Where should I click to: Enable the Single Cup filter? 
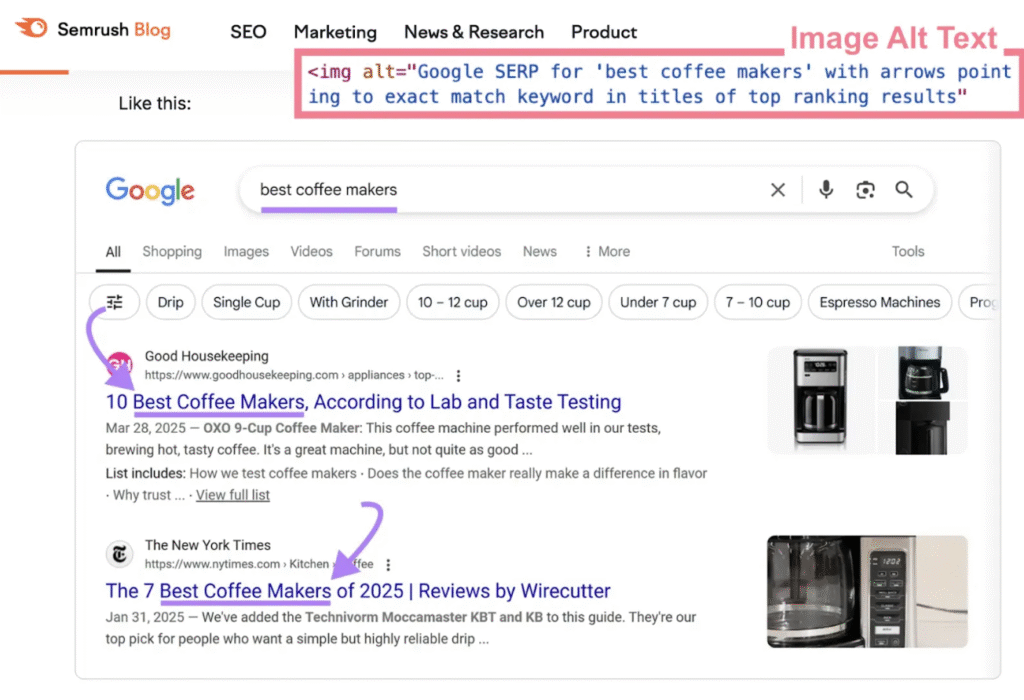246,301
